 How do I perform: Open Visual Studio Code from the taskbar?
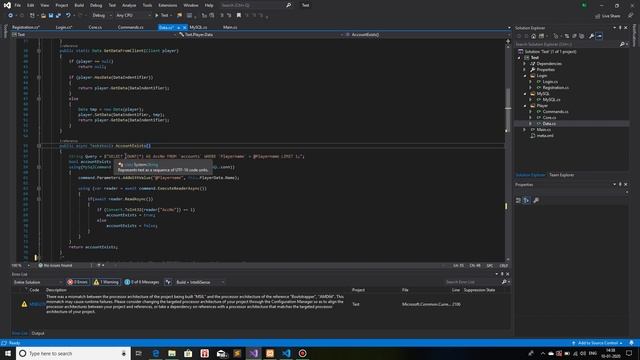click(x=286, y=353)
